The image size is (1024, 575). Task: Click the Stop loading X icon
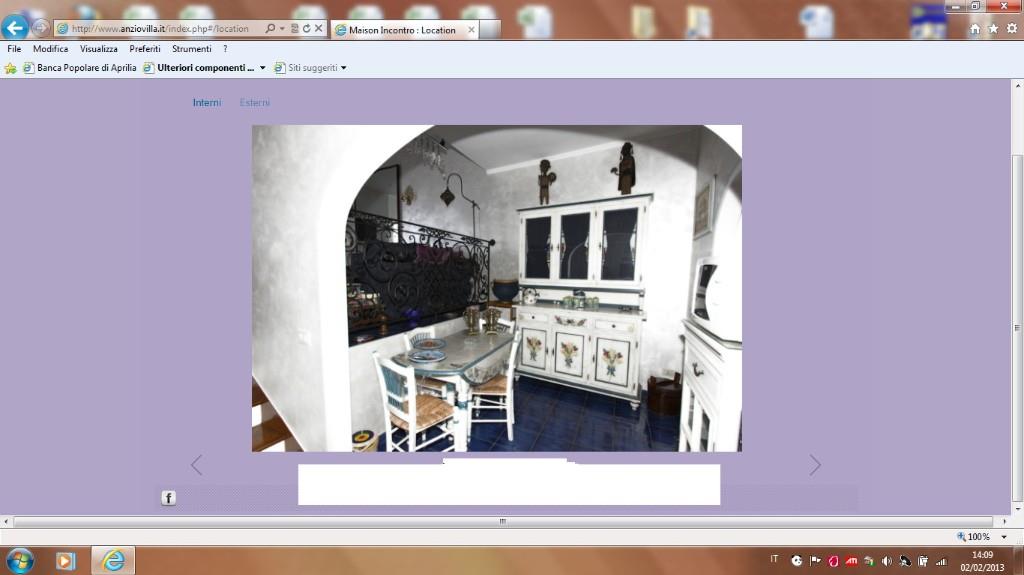pos(318,29)
